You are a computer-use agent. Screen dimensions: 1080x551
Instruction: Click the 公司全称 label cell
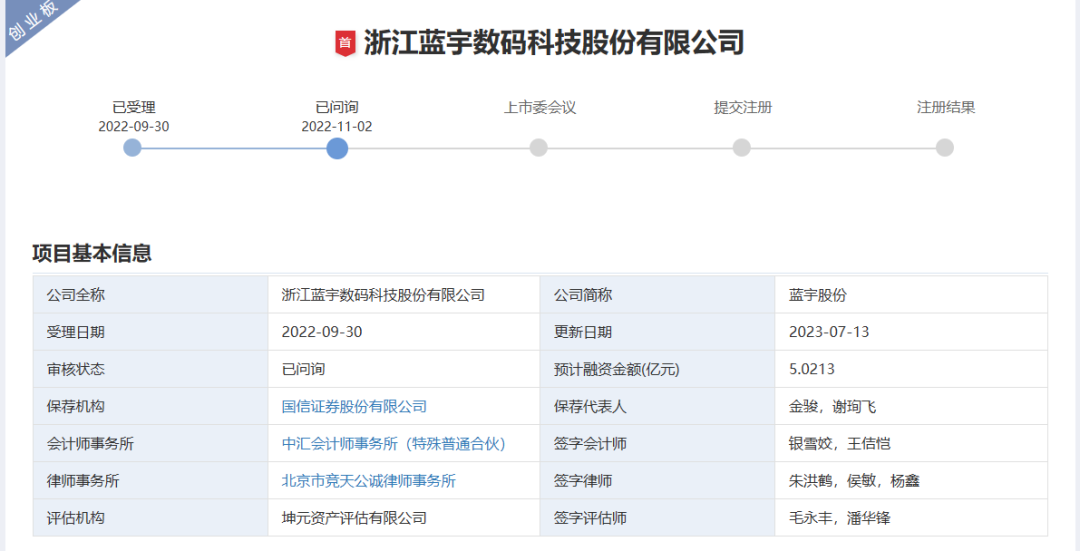(150, 295)
